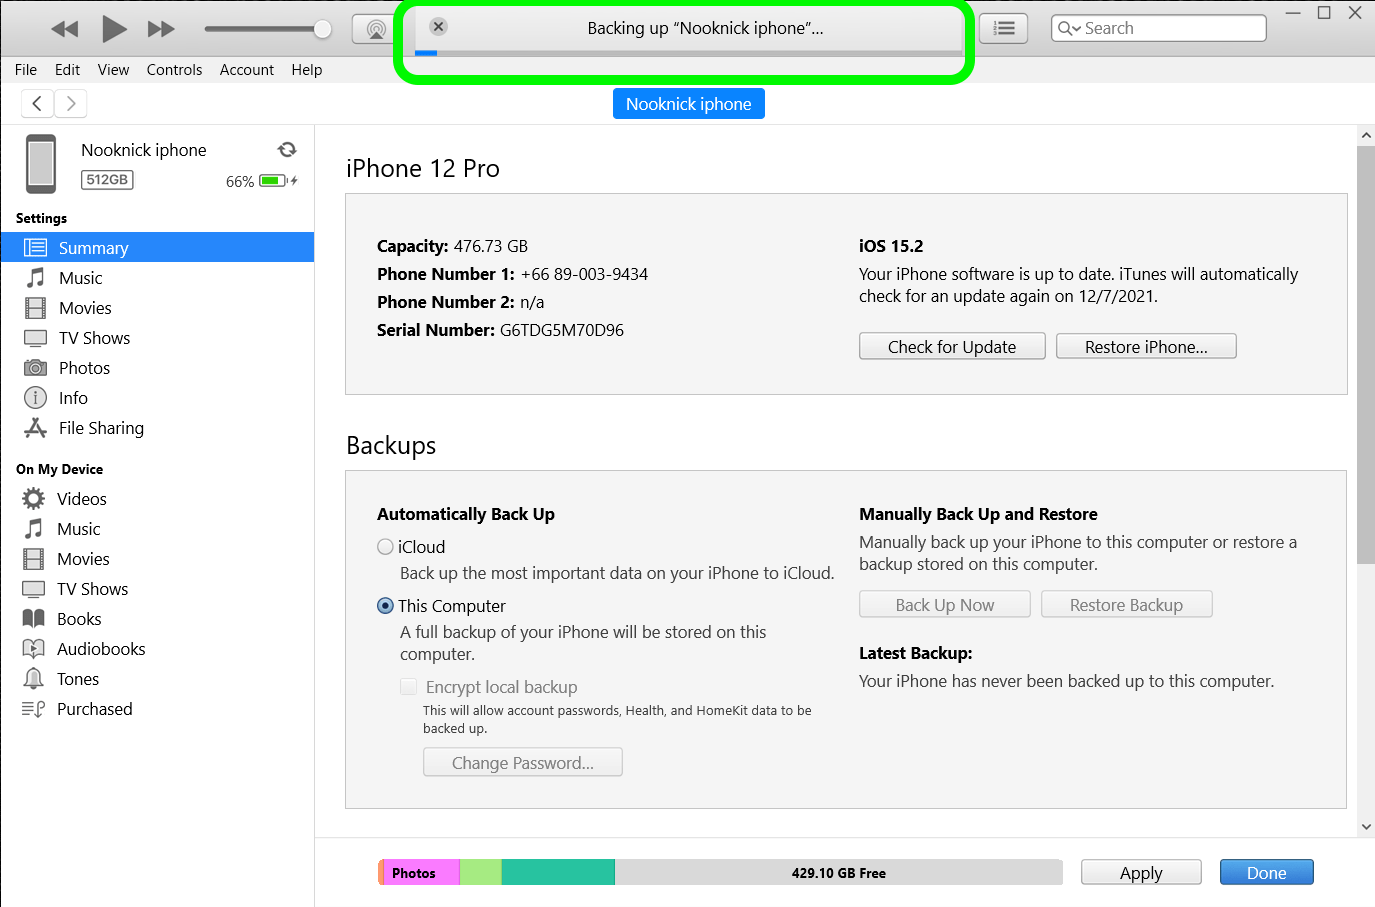
Task: Click the AirPlay icon in toolbar
Action: (x=376, y=29)
